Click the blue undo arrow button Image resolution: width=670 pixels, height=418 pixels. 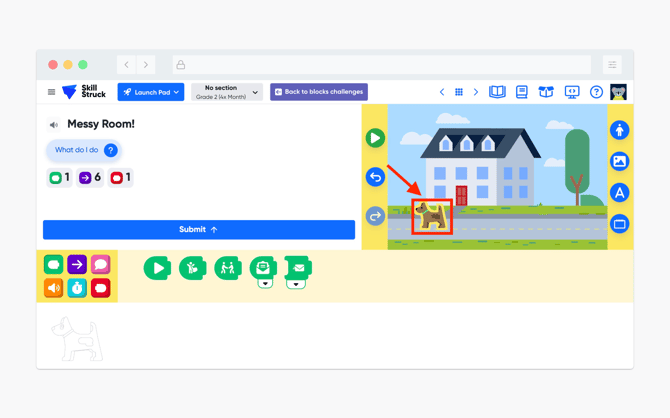[375, 177]
